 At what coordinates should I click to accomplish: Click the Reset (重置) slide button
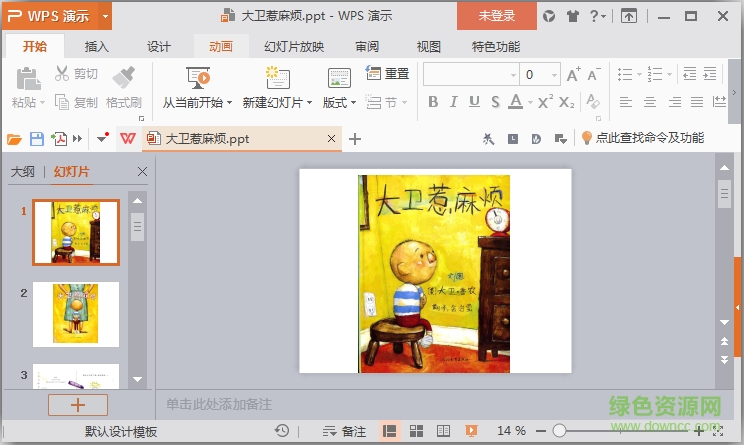tap(388, 74)
